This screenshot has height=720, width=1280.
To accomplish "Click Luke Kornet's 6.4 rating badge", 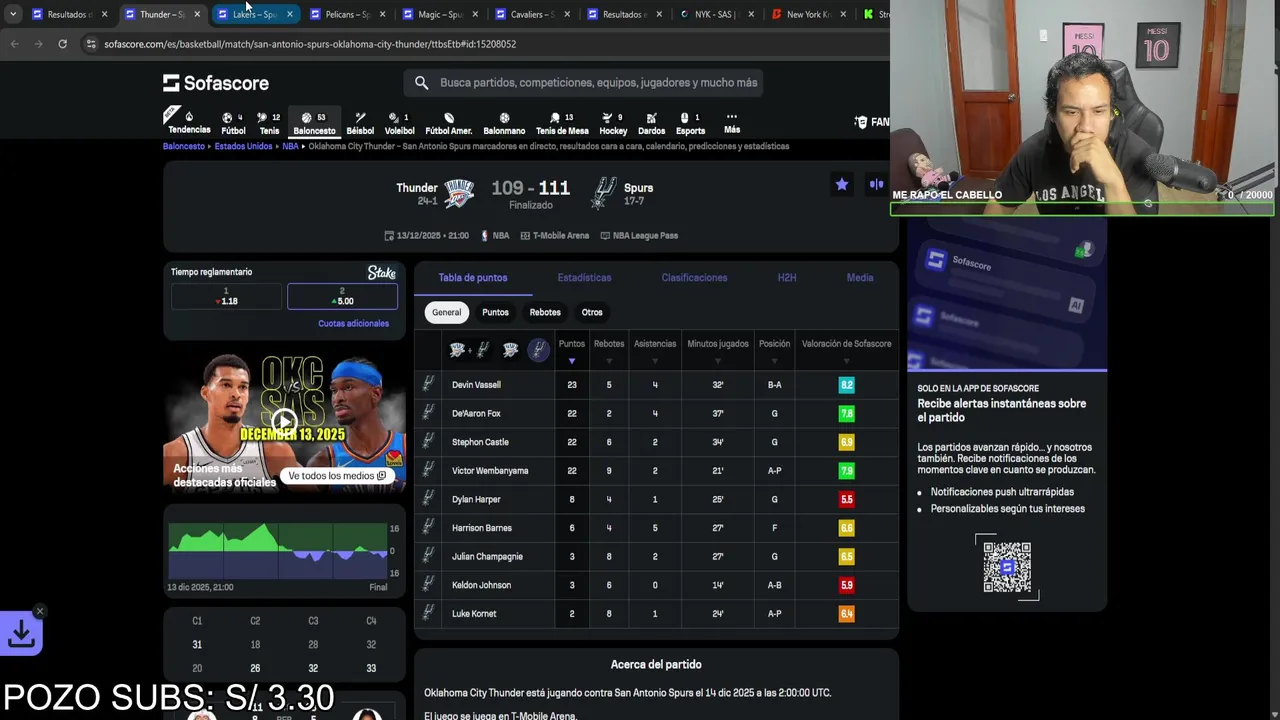I will click(x=846, y=614).
